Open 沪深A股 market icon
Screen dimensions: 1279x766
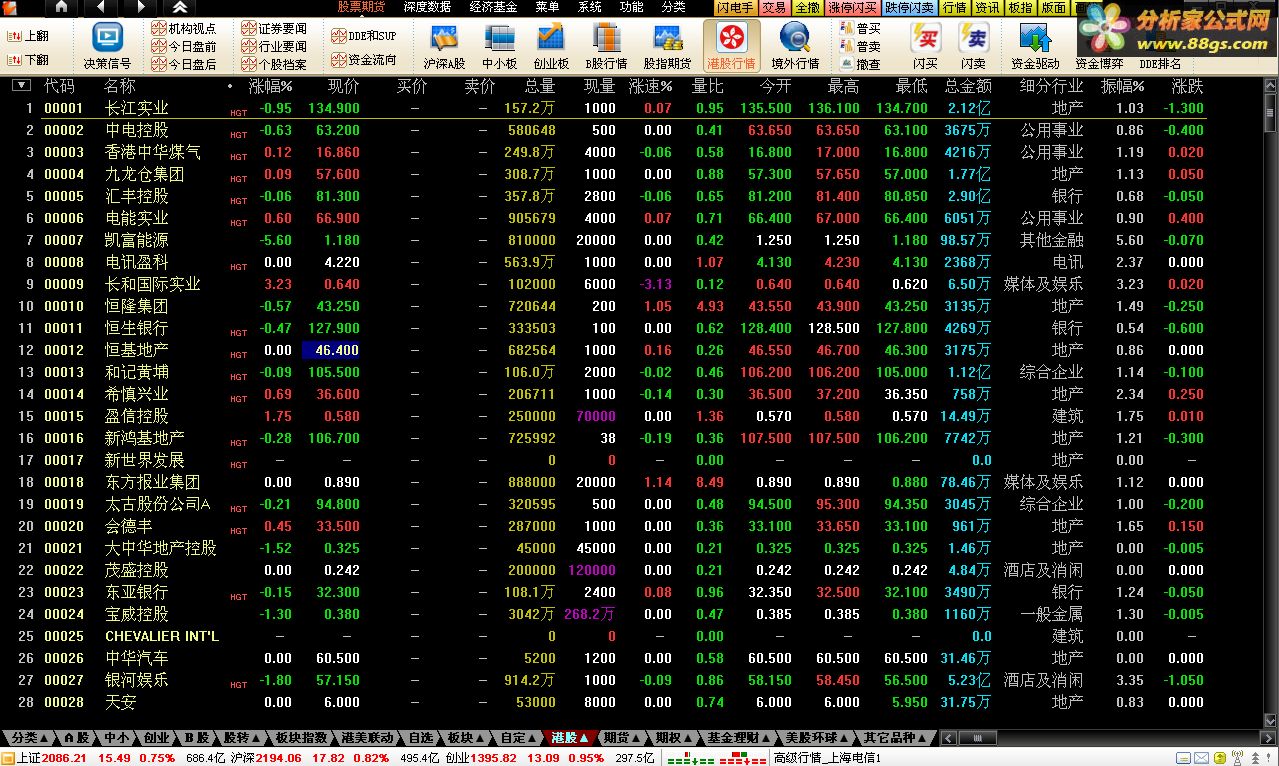point(444,38)
